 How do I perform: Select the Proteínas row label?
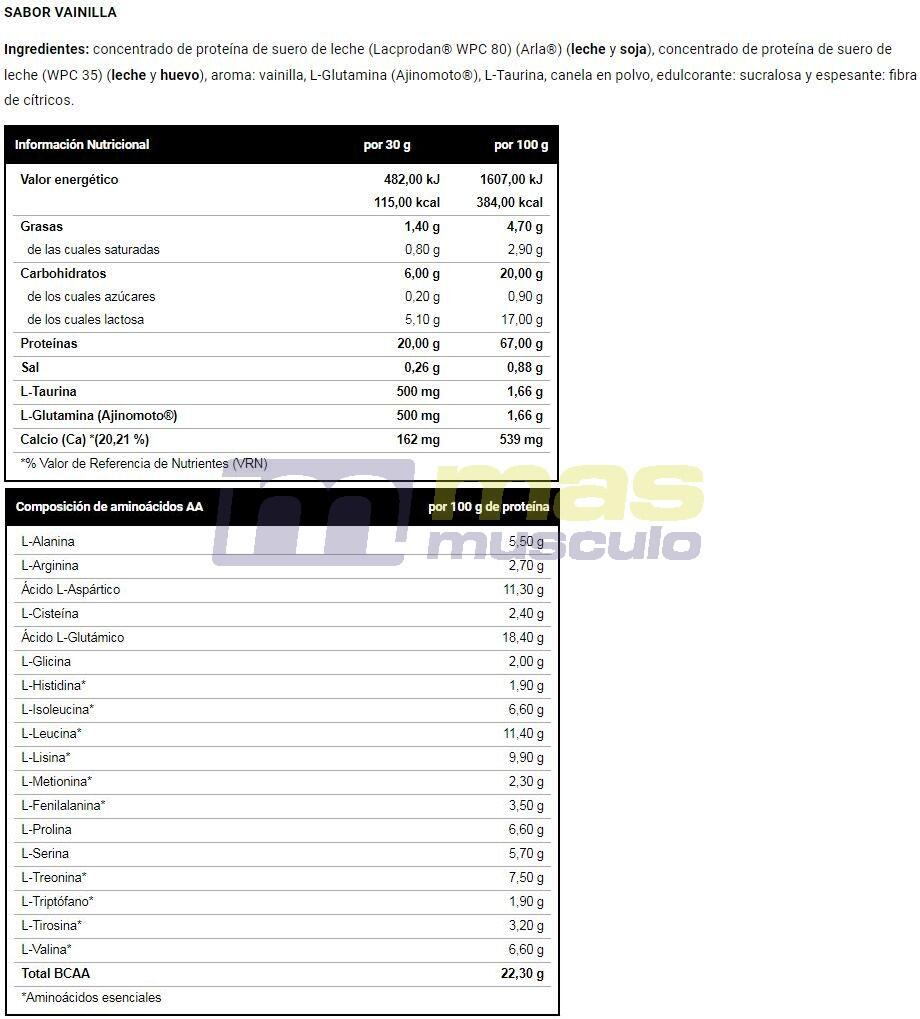coord(49,343)
